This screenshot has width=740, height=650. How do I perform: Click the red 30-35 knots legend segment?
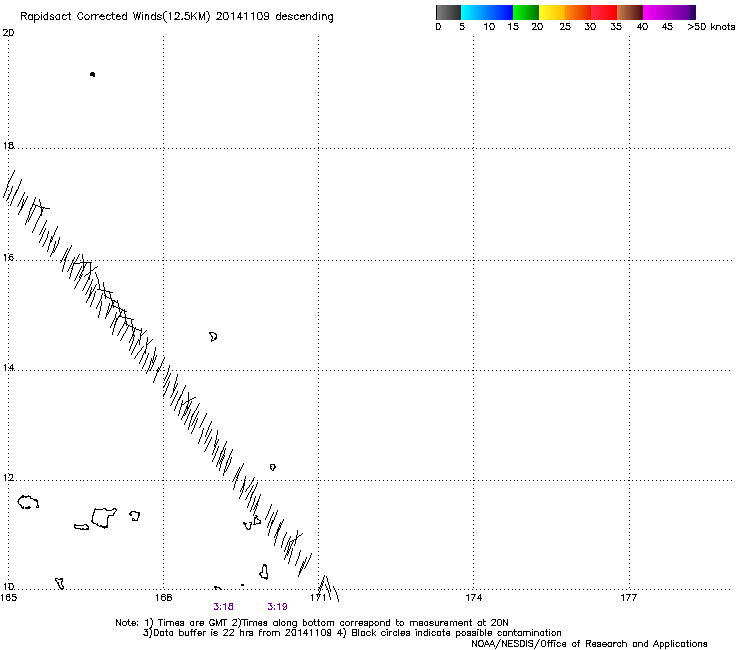(x=604, y=12)
